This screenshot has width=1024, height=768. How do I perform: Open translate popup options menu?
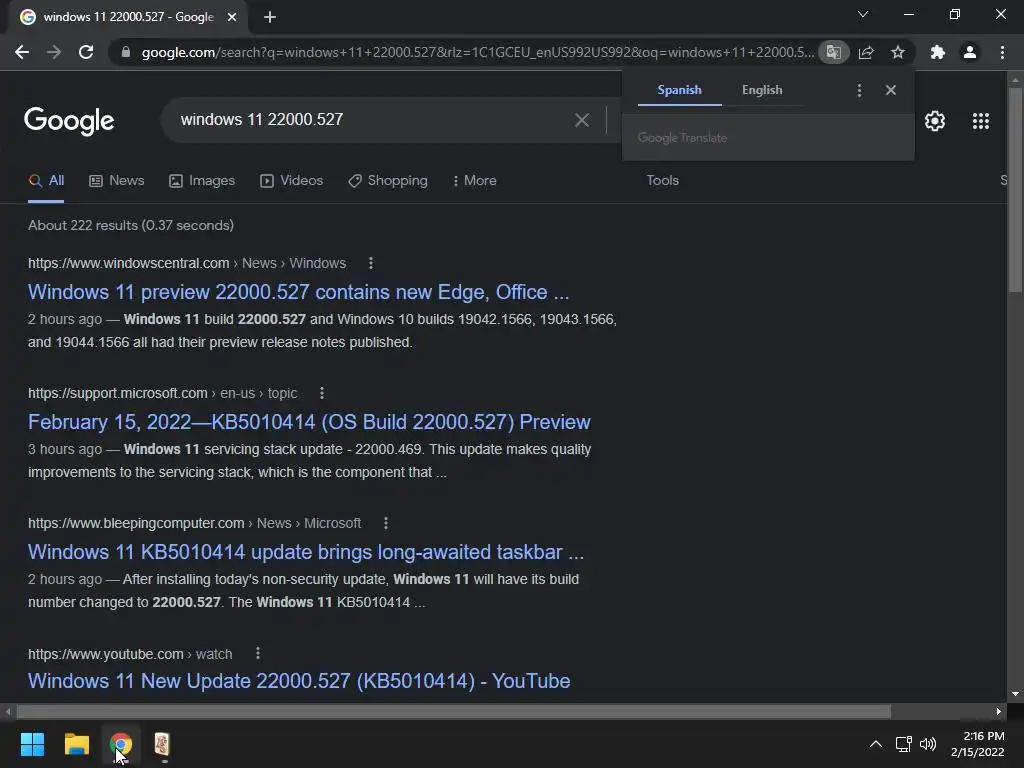pos(859,90)
